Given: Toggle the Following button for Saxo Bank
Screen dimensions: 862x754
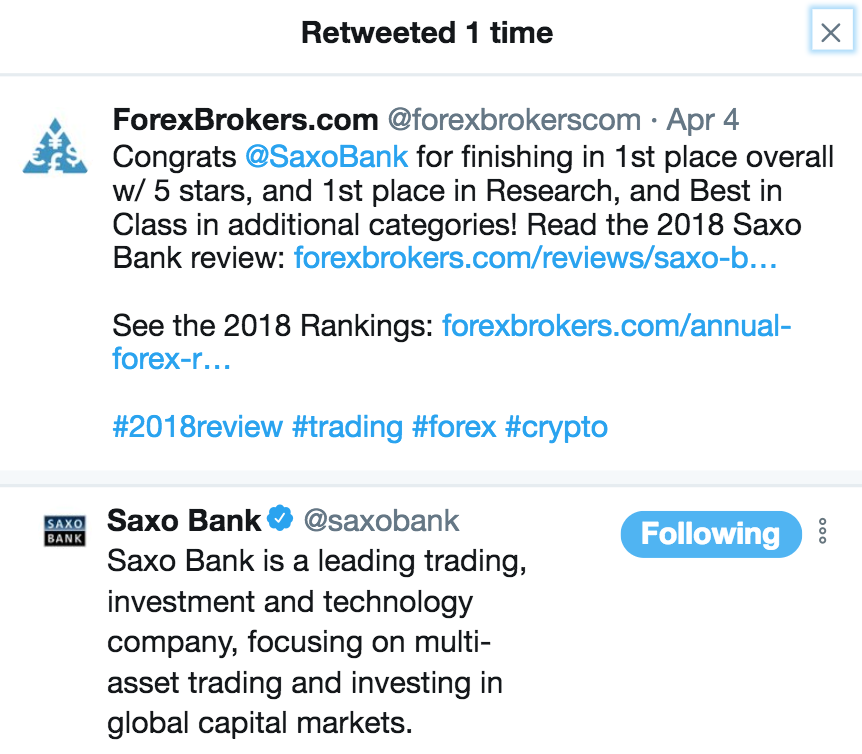Looking at the screenshot, I should click(710, 534).
